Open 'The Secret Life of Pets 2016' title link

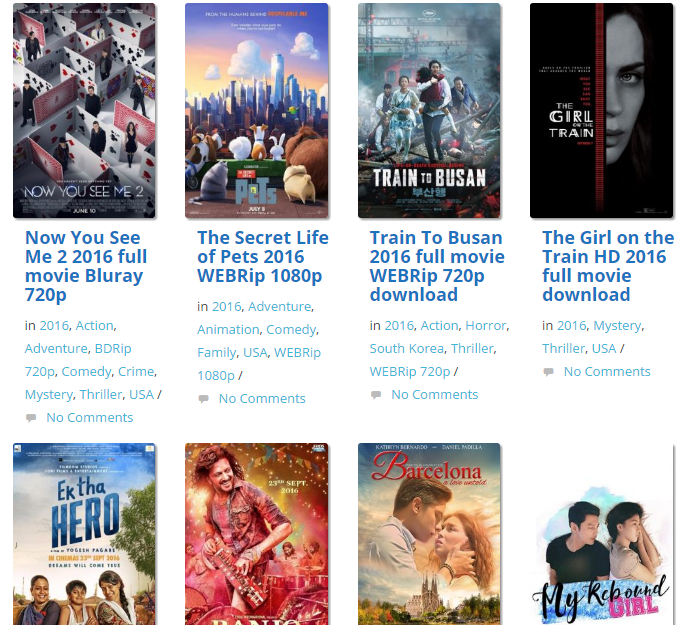coord(263,256)
